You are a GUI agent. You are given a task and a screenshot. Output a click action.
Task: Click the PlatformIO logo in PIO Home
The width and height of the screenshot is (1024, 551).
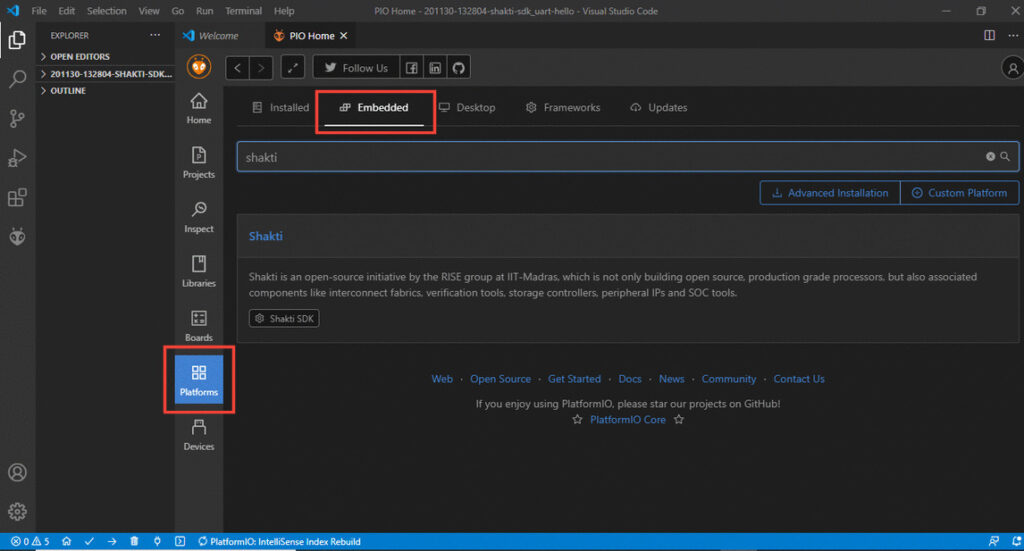pyautogui.click(x=199, y=67)
